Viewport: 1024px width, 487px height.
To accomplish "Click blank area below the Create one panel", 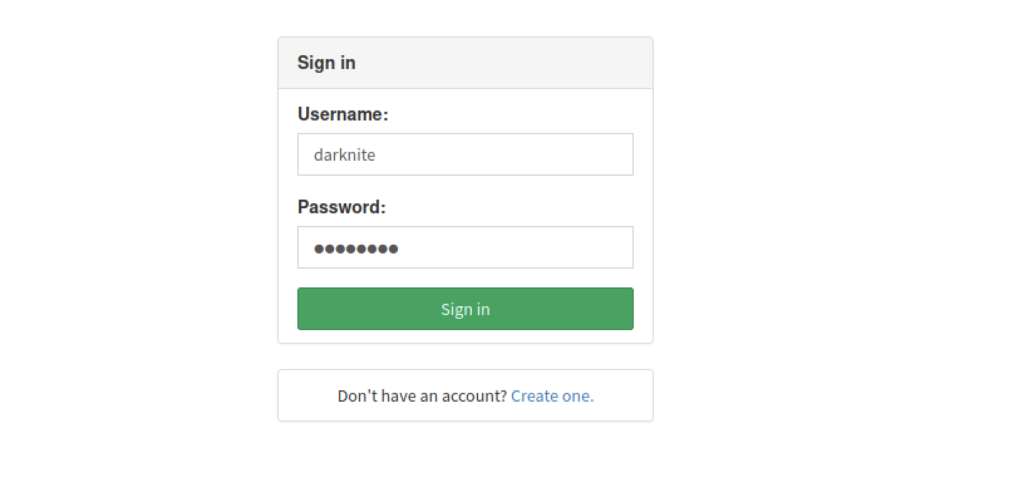I will click(x=465, y=455).
